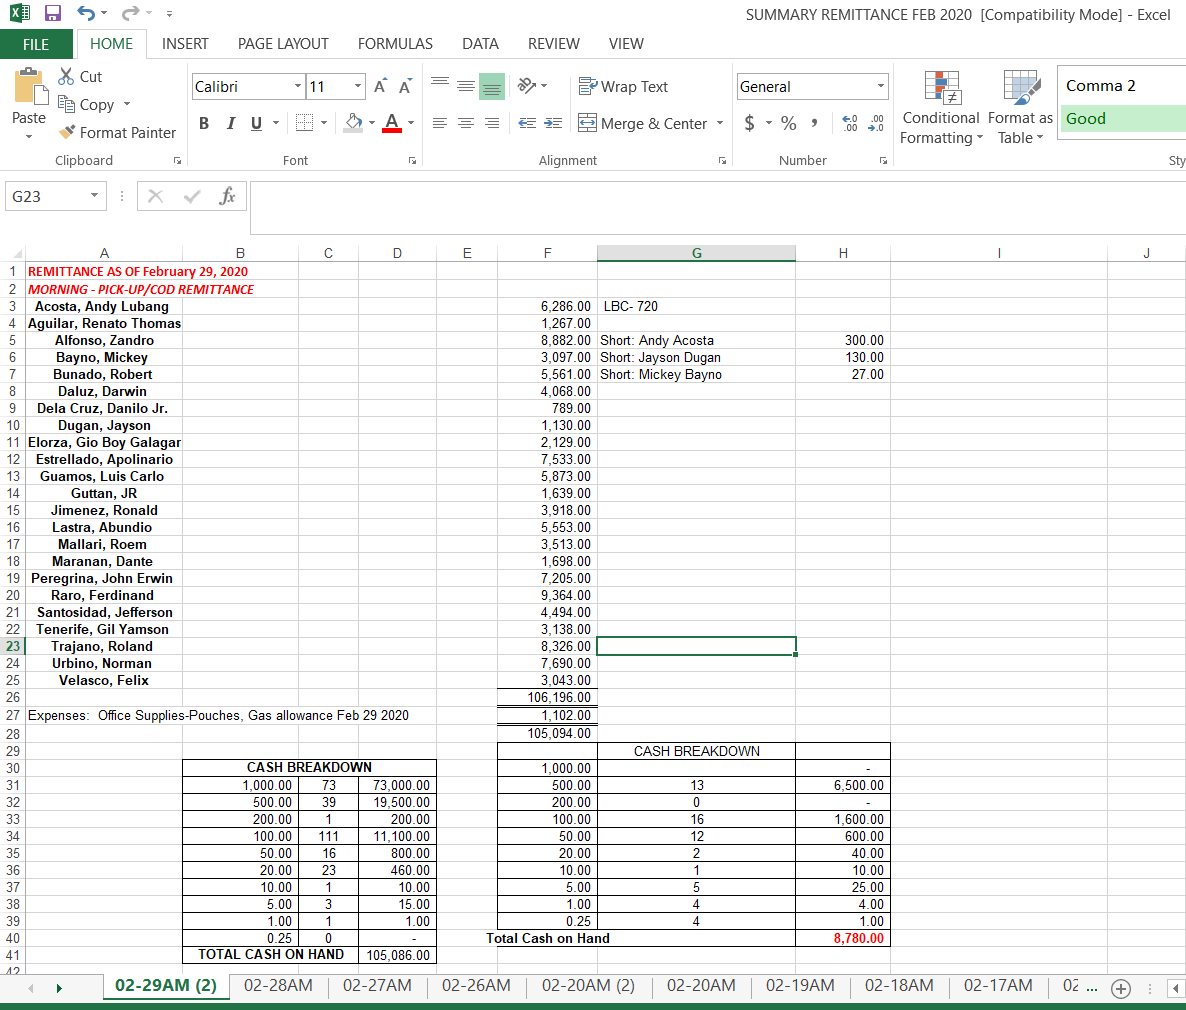Click the Redo arrow icon
The width and height of the screenshot is (1186, 1010).
coord(130,13)
